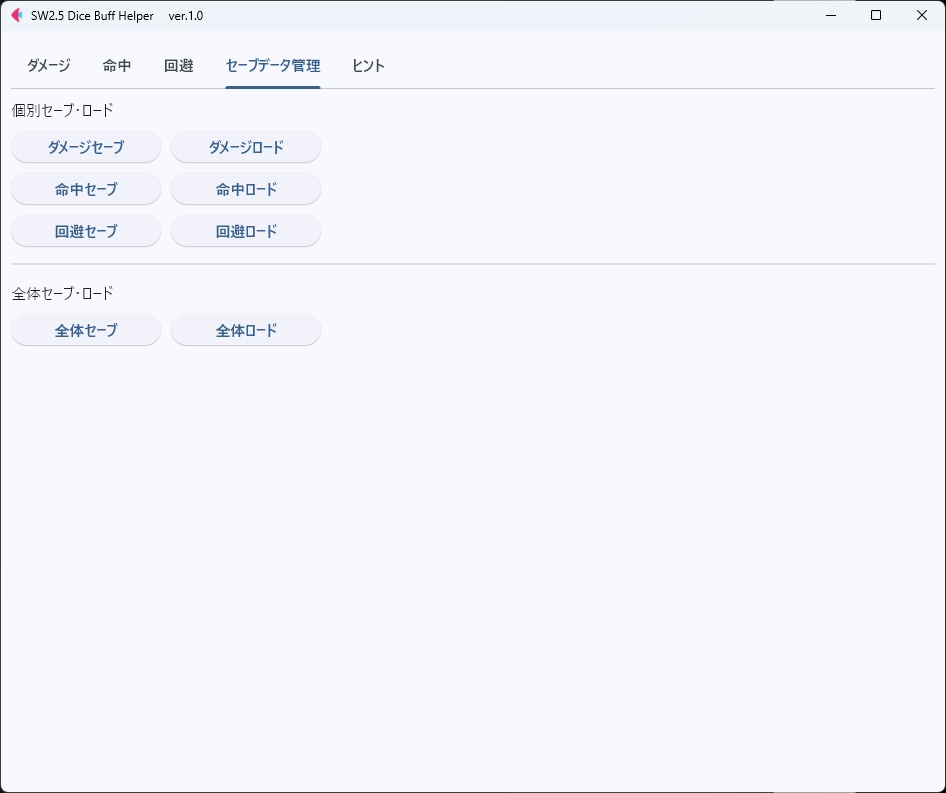Select the セーブデータ管理 tab

pos(272,65)
